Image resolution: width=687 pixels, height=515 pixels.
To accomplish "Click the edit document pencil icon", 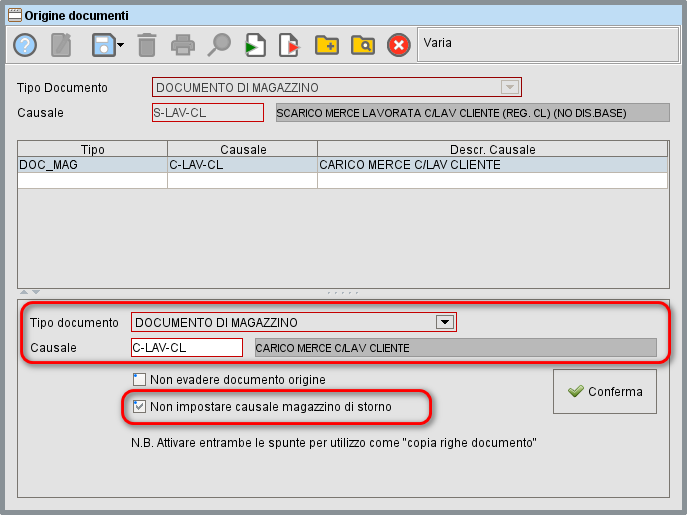I will pos(62,45).
